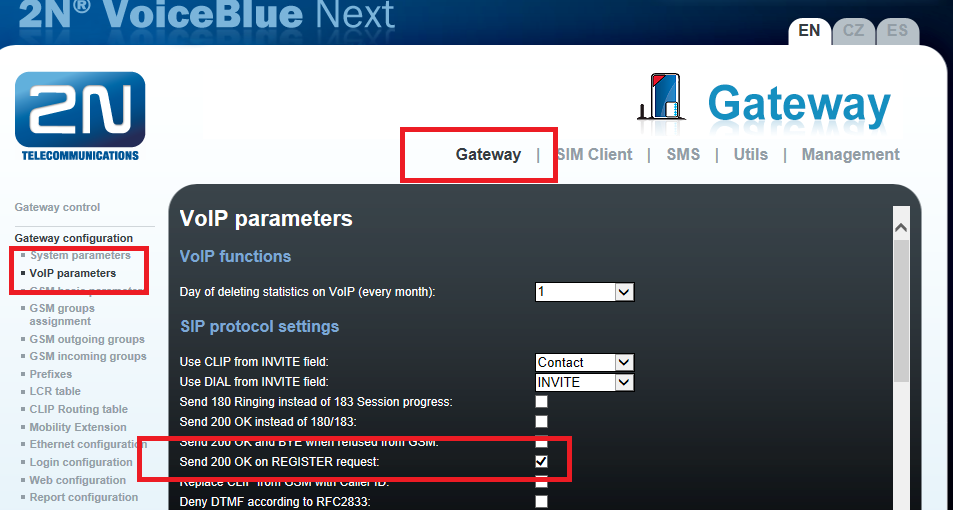Go to the Utils menu

tap(750, 154)
